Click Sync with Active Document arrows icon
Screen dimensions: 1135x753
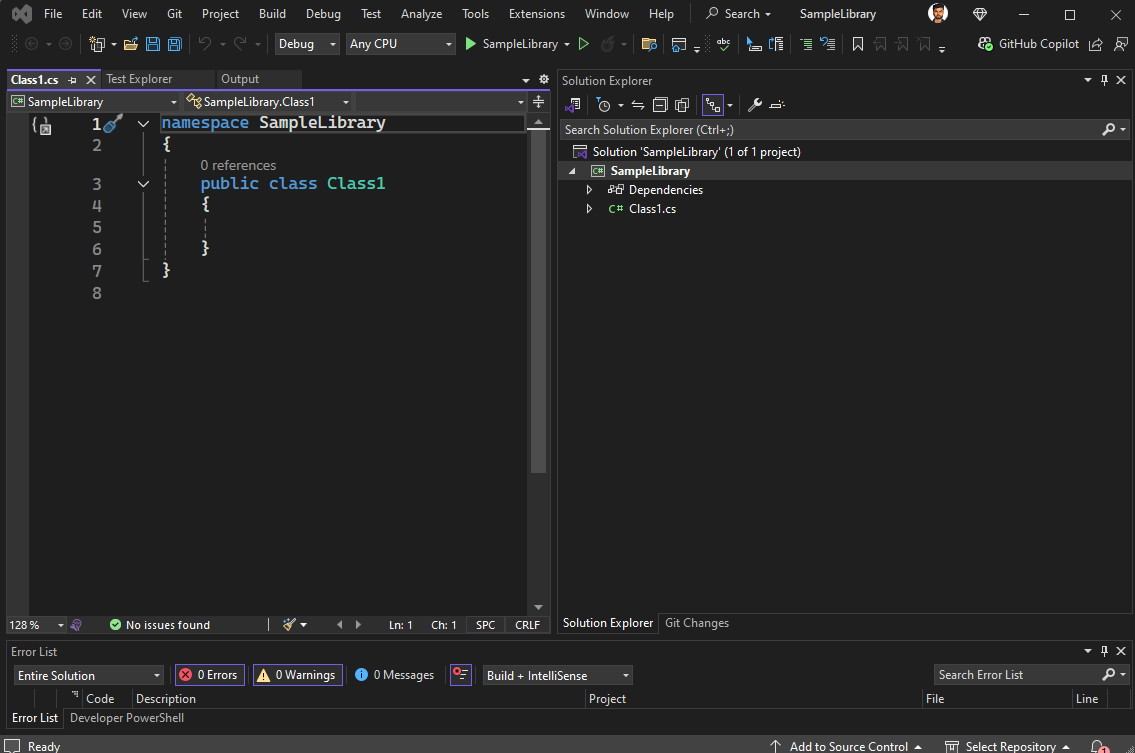pos(638,105)
